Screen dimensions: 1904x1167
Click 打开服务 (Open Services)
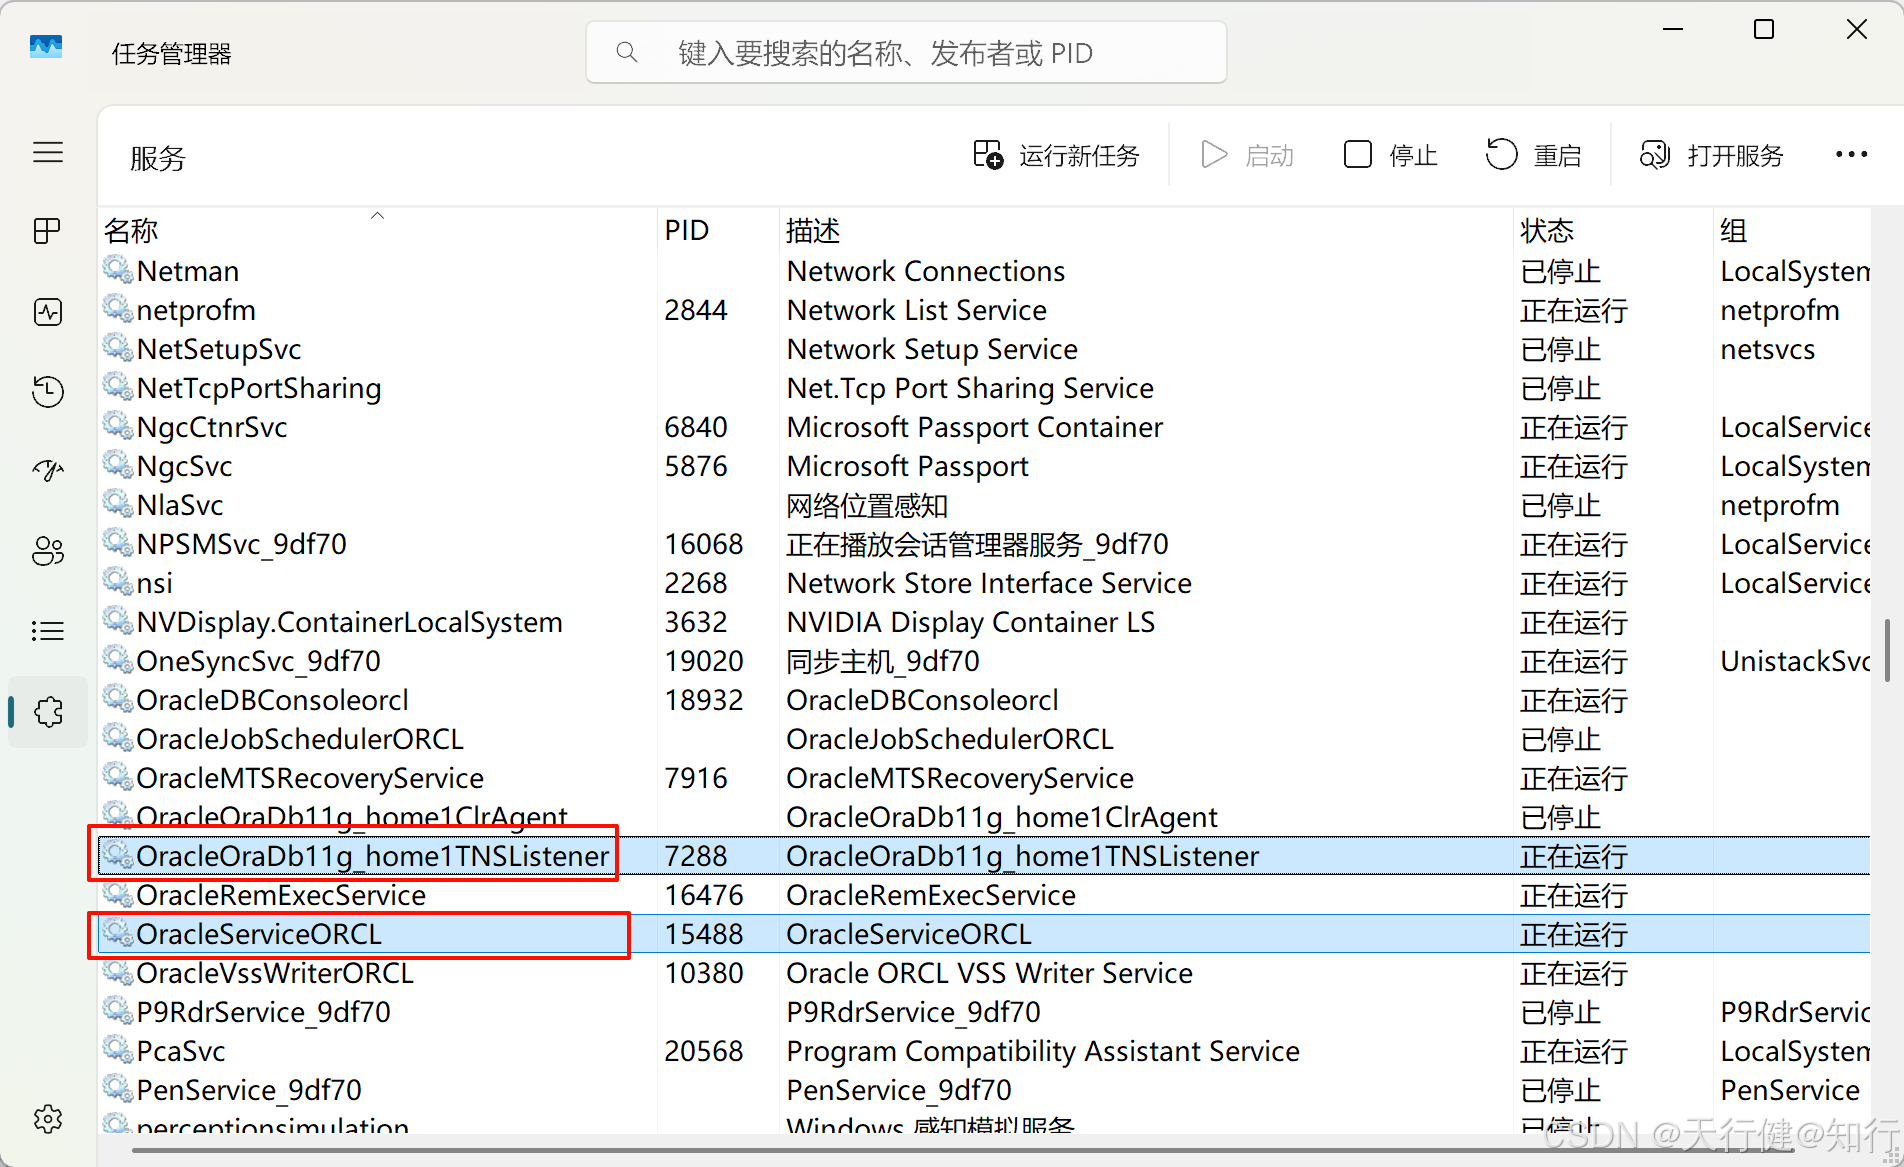pyautogui.click(x=1712, y=155)
